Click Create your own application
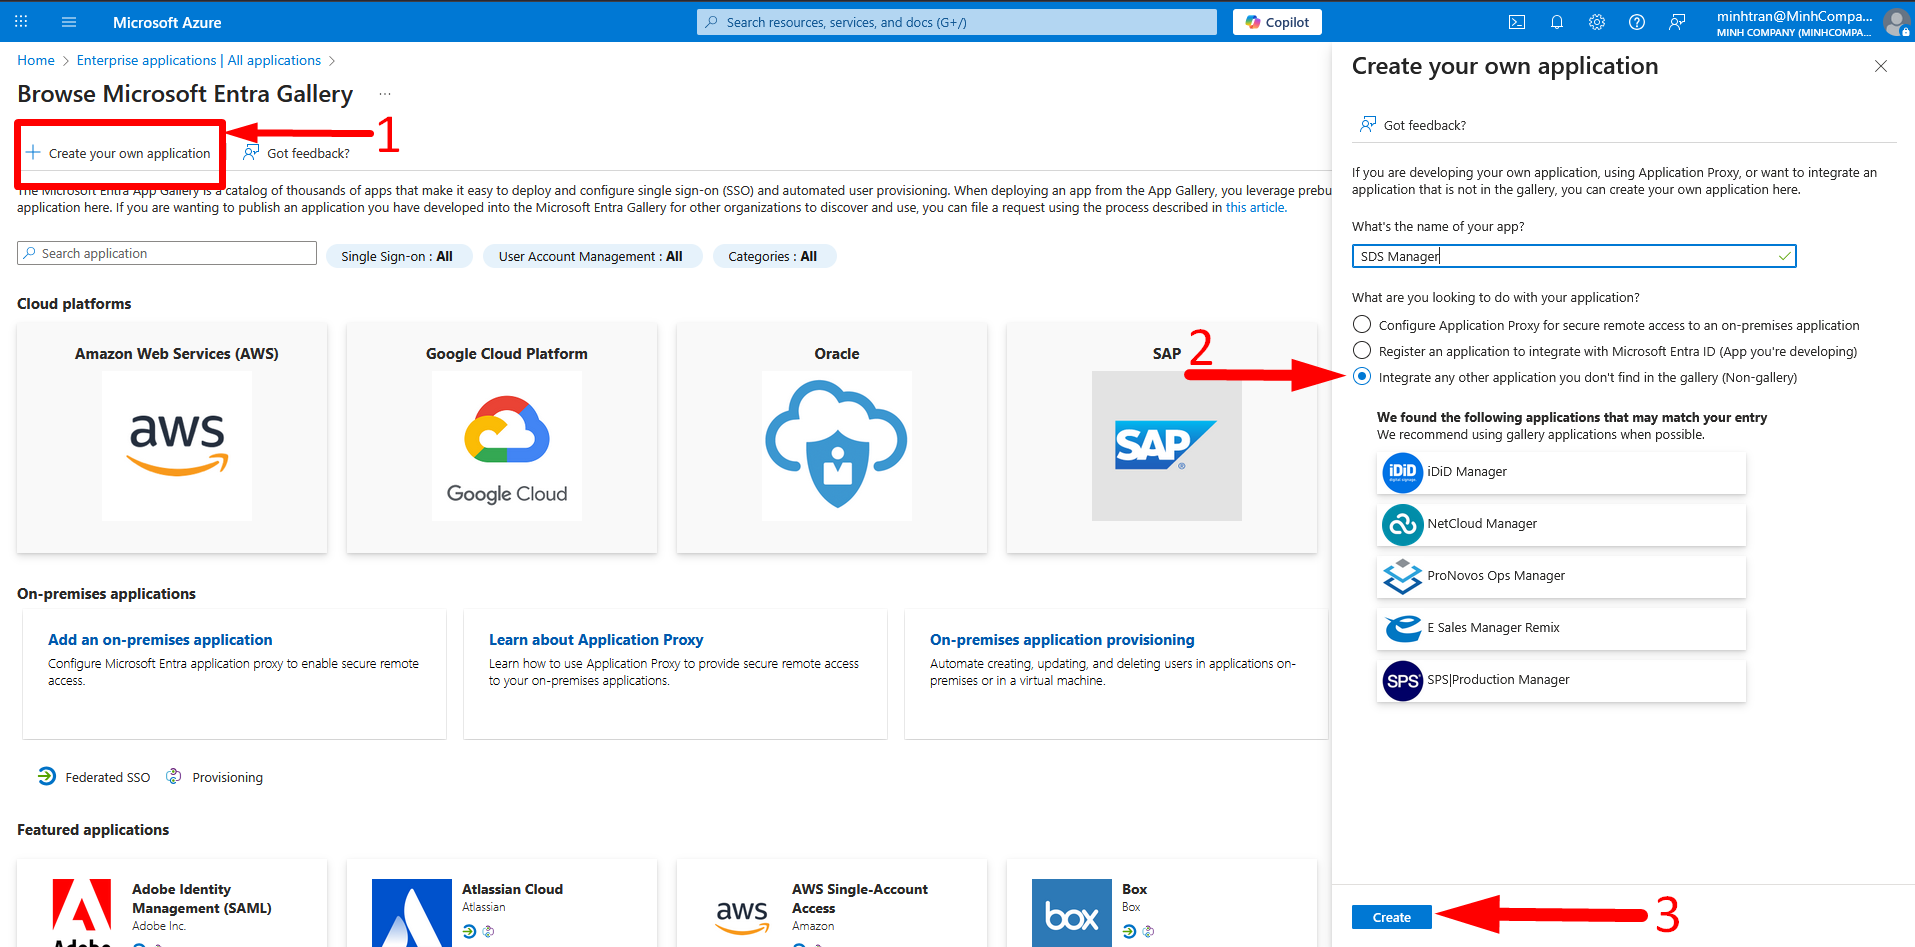This screenshot has width=1915, height=947. click(119, 153)
